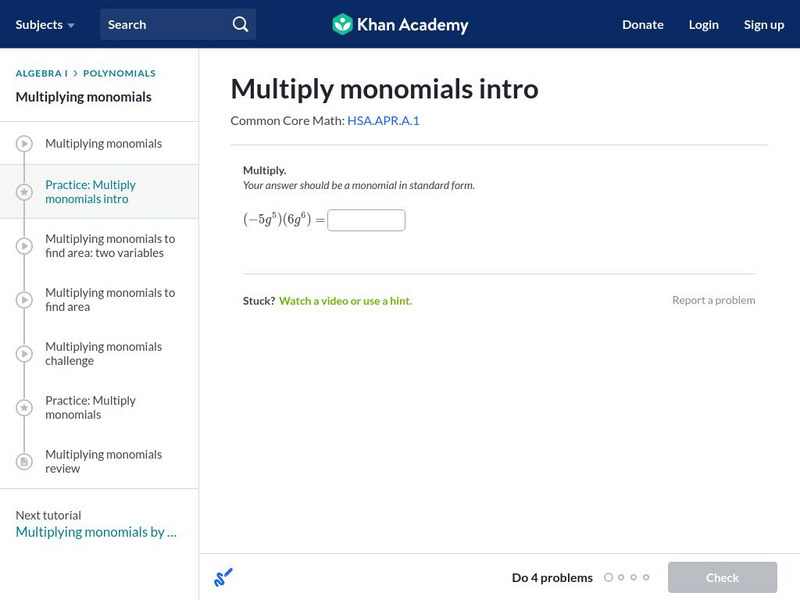This screenshot has height=600, width=800.
Task: Click the Login menu item
Action: [x=703, y=24]
